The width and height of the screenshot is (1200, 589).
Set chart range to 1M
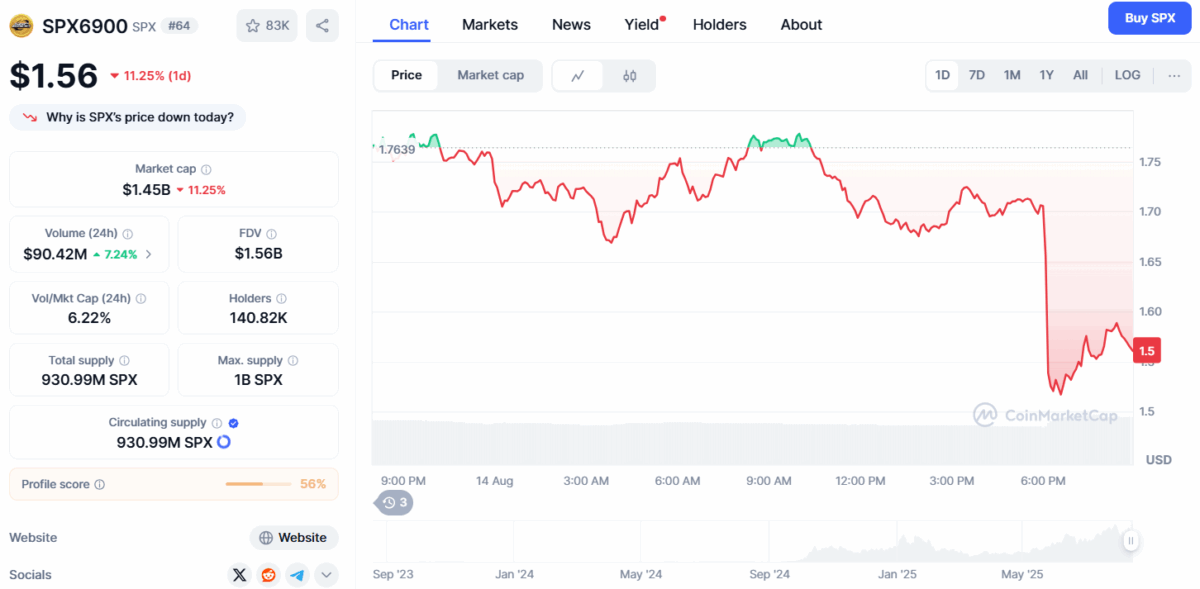(x=1012, y=76)
